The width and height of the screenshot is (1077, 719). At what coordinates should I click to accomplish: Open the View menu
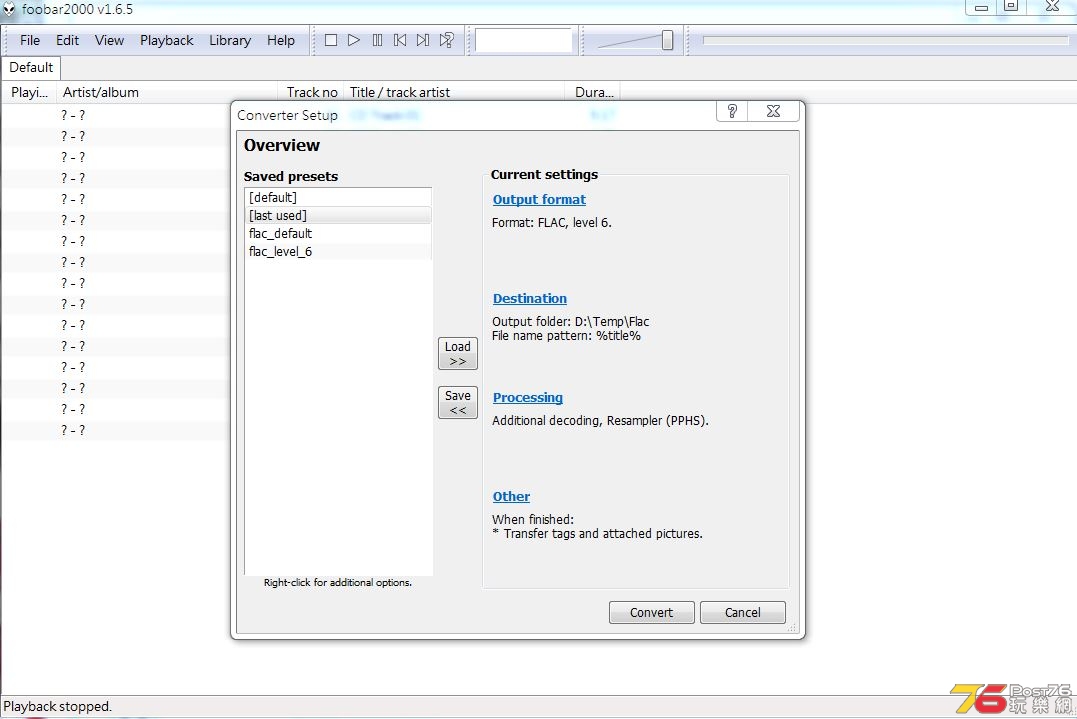[109, 41]
